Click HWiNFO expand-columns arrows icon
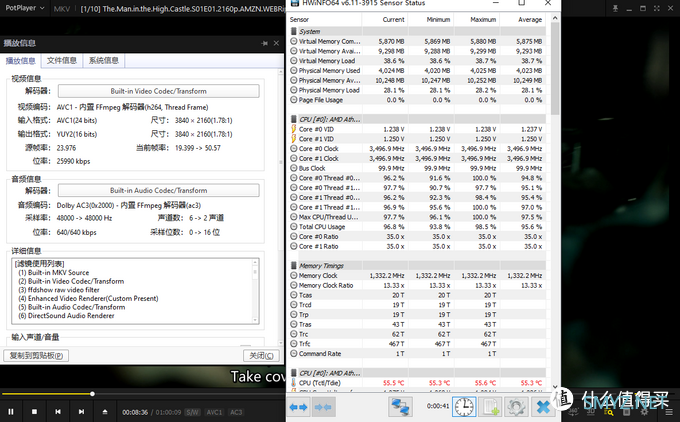 tap(298, 407)
